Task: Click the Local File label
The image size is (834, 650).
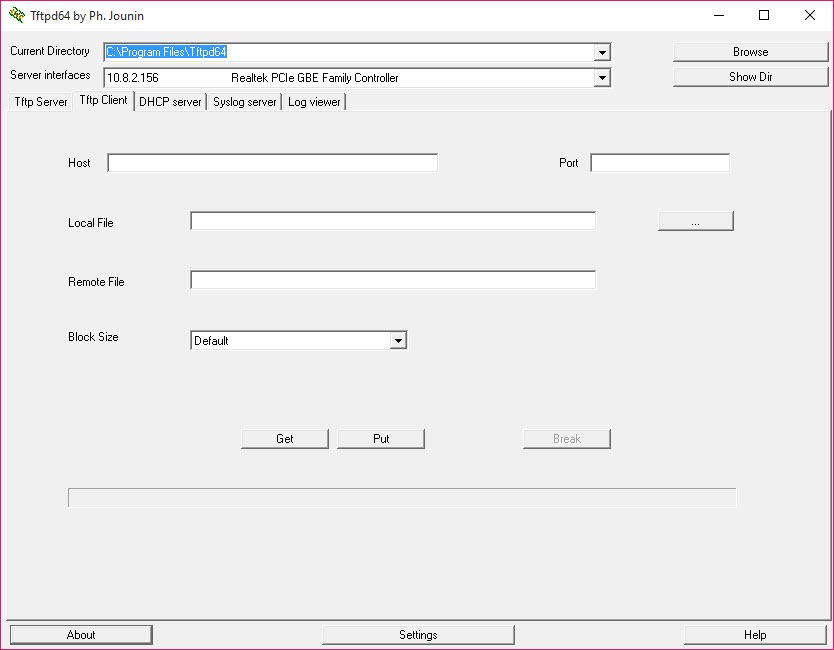Action: point(90,223)
